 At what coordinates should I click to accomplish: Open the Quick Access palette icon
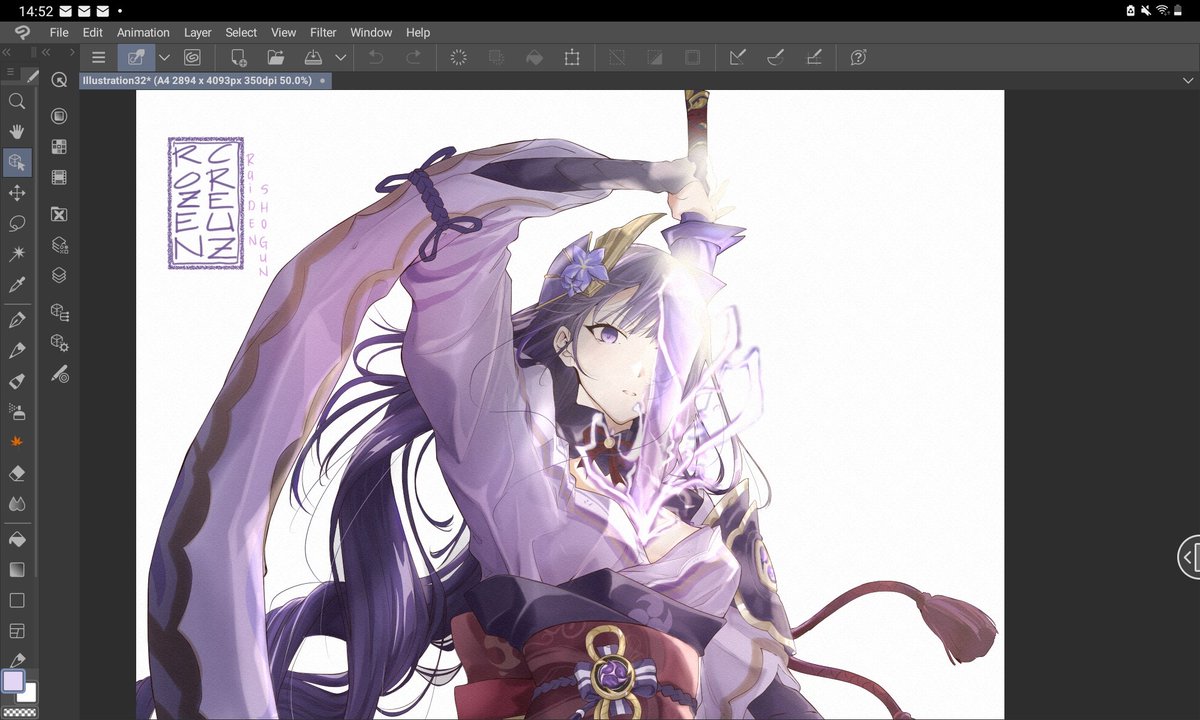[59, 80]
